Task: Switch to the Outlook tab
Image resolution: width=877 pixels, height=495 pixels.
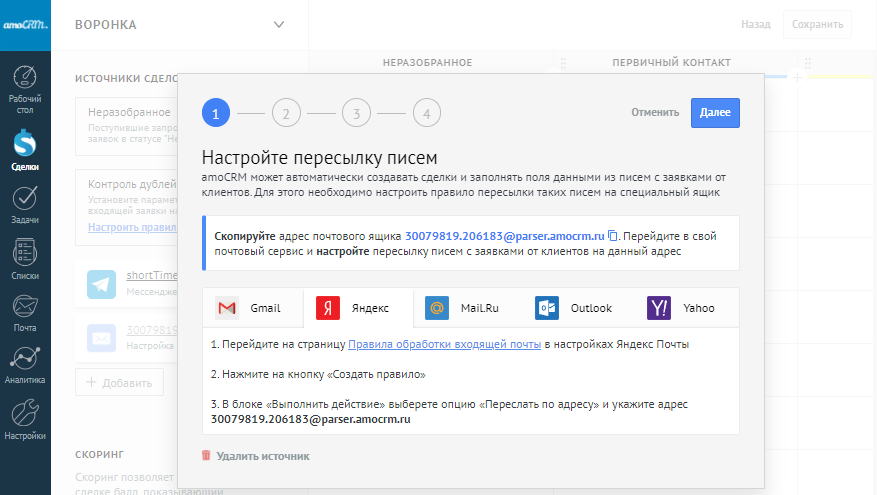Action: (574, 308)
